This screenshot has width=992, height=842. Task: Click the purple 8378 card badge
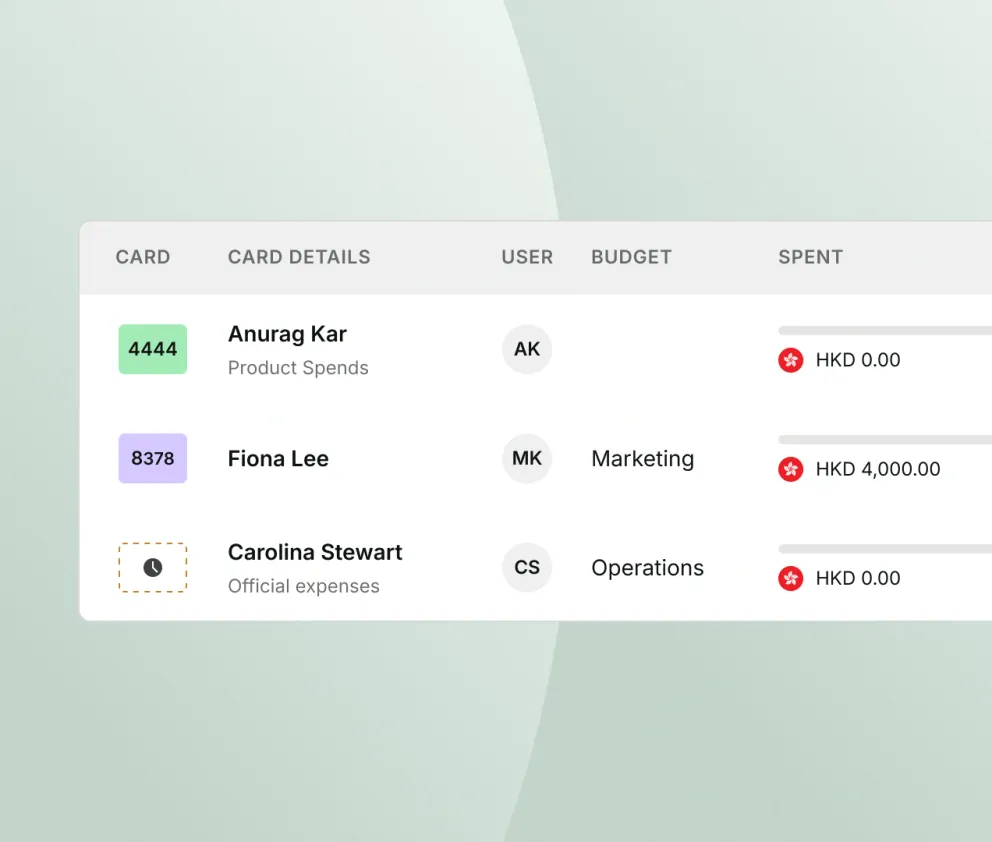point(152,458)
